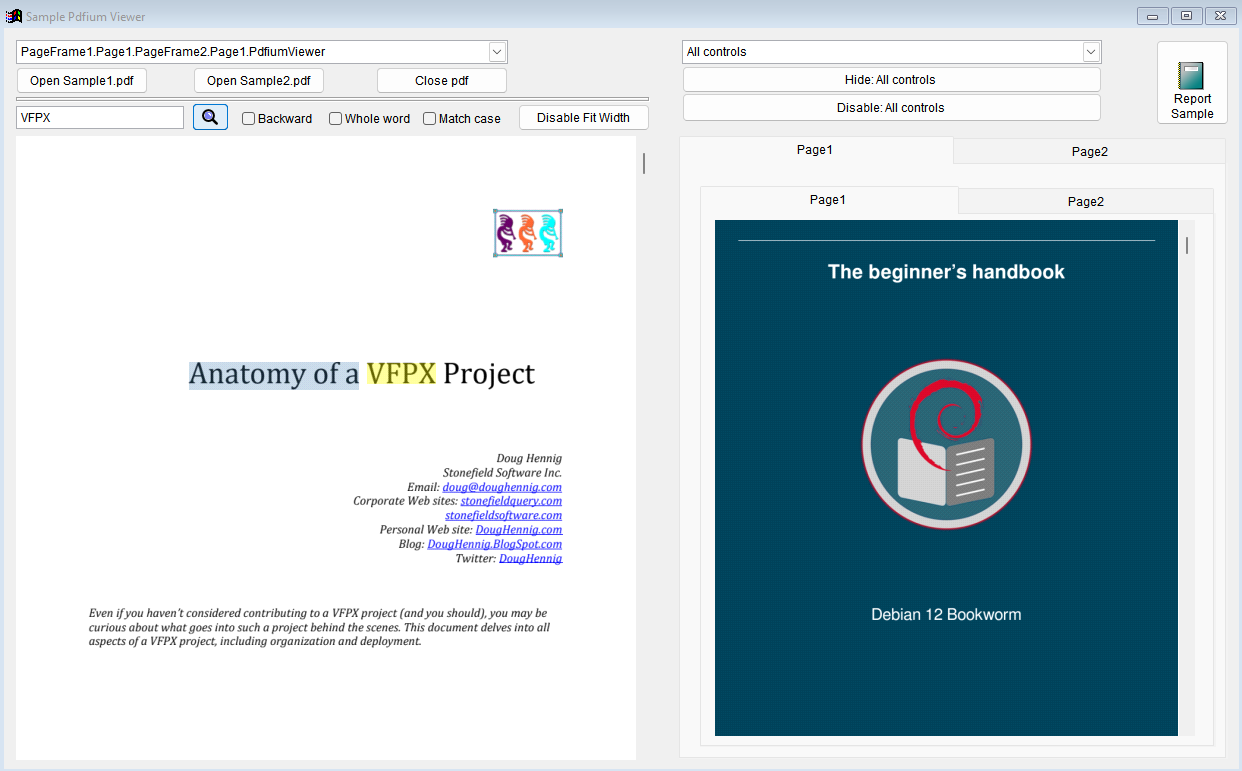1242x771 pixels.
Task: Maximize the Sample Pdfium Viewer window
Action: [1186, 16]
